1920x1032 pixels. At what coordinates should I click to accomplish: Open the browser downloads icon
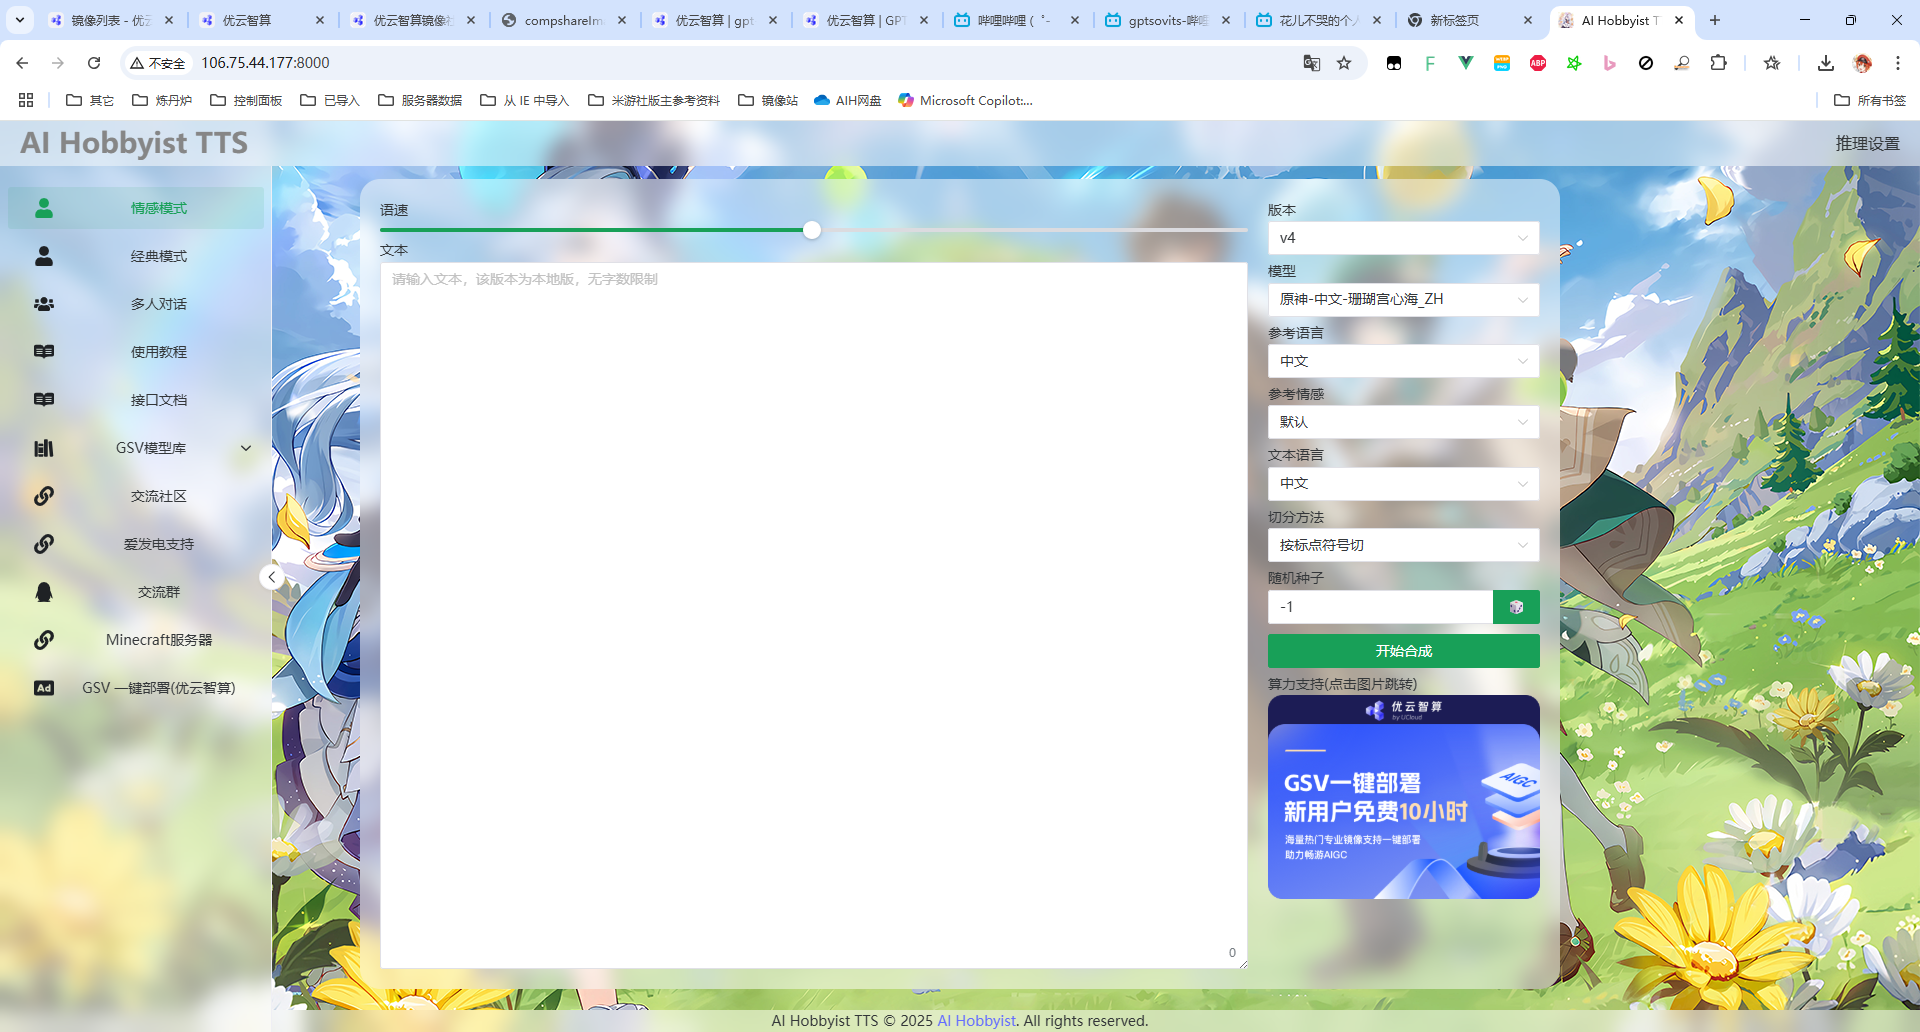[1826, 63]
